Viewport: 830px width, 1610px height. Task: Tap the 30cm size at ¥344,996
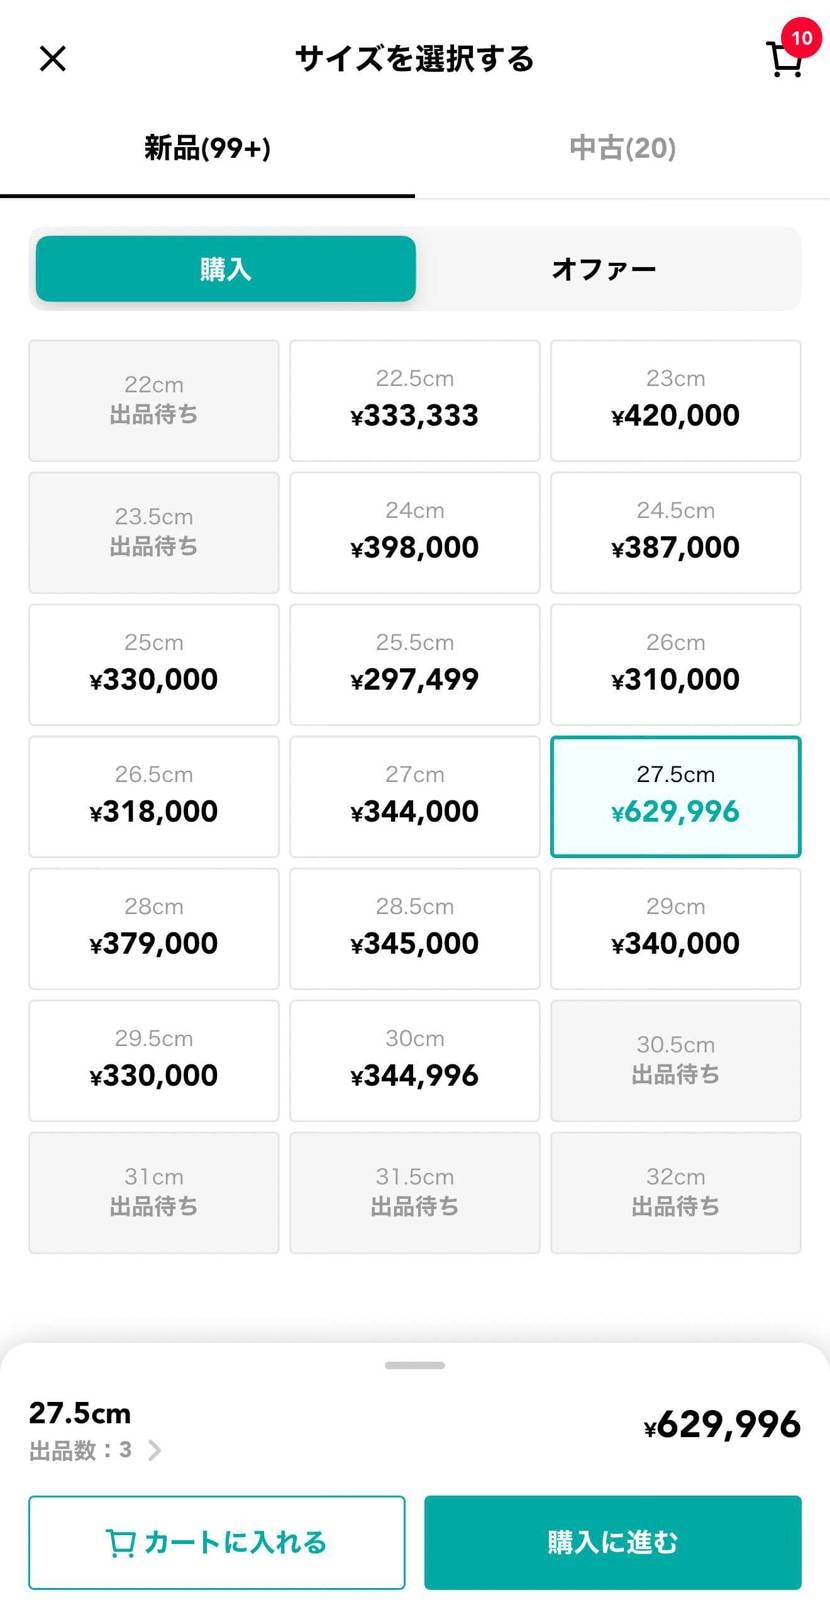tap(415, 1061)
